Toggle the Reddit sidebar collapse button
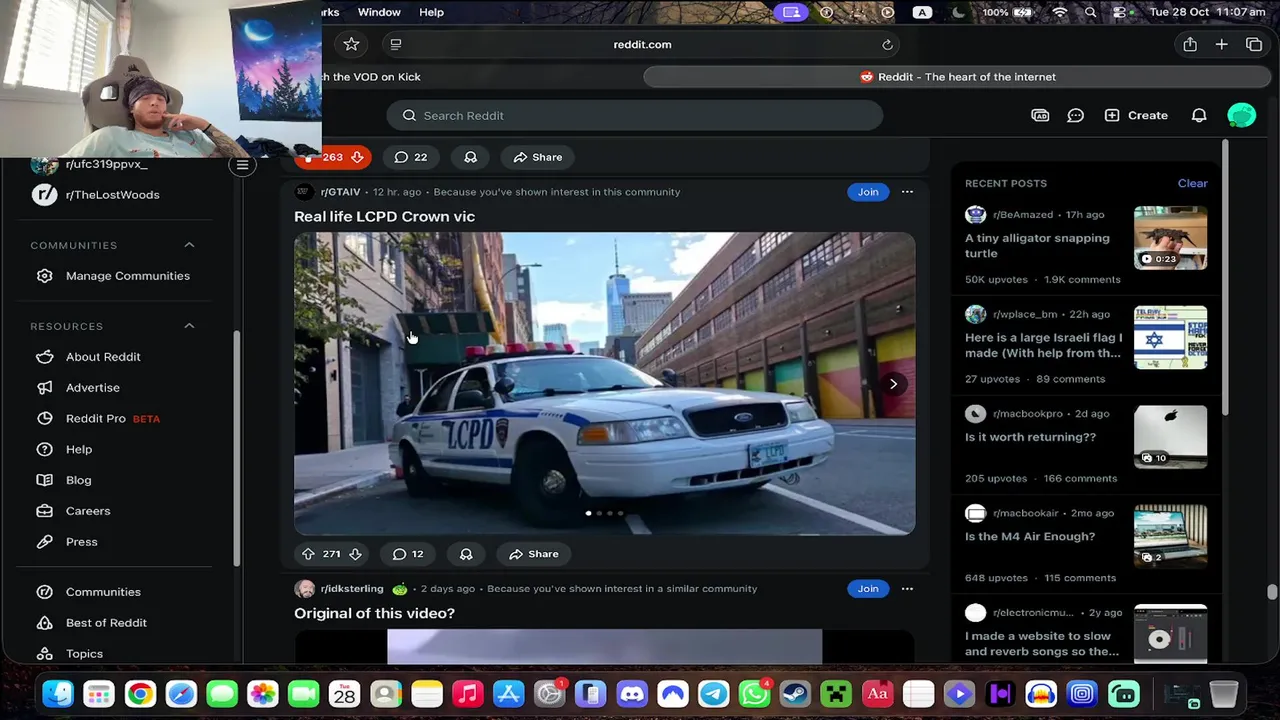Screen dimensions: 1280x720 [x=242, y=166]
